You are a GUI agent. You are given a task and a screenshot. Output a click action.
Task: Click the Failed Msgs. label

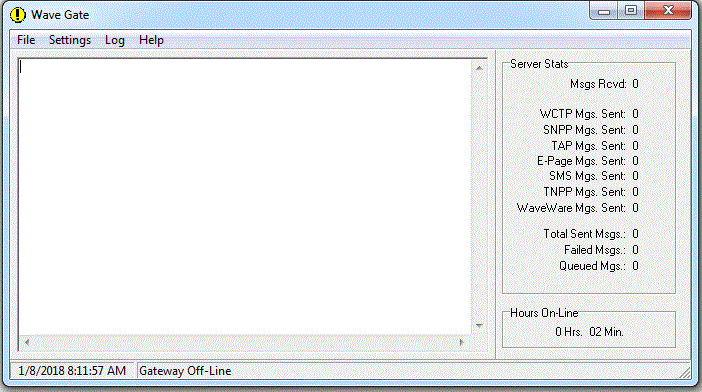pyautogui.click(x=595, y=250)
